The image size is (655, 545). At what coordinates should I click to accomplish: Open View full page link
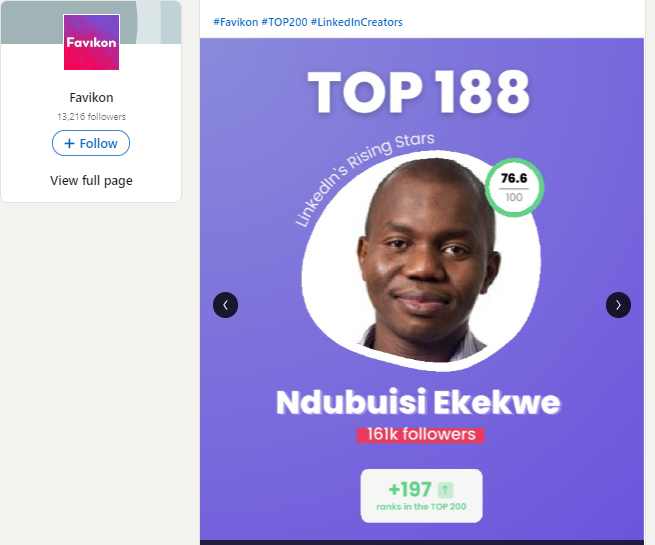pyautogui.click(x=91, y=180)
